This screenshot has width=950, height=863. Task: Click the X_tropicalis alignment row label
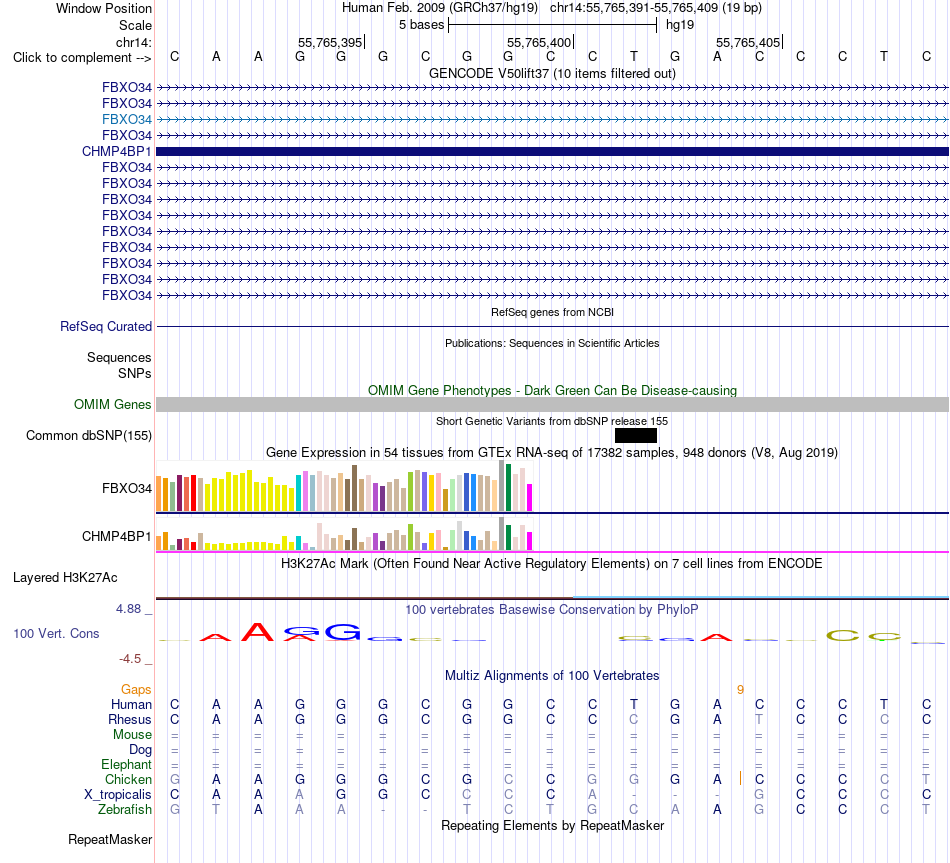coord(118,795)
